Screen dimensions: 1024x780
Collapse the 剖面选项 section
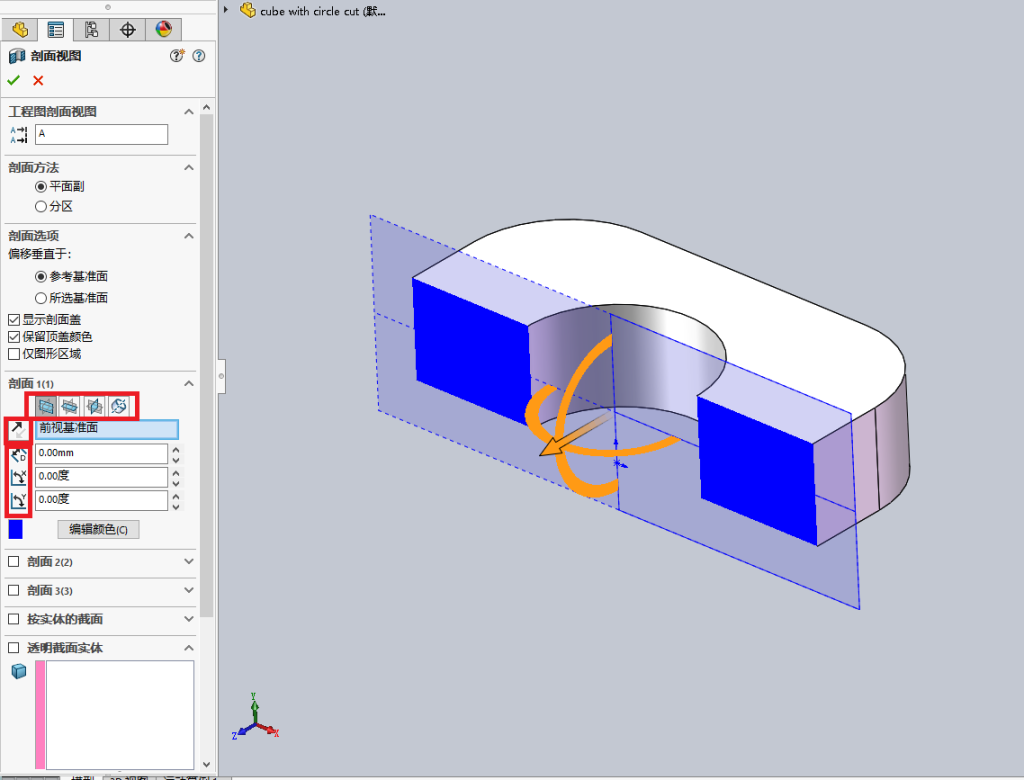[x=189, y=236]
